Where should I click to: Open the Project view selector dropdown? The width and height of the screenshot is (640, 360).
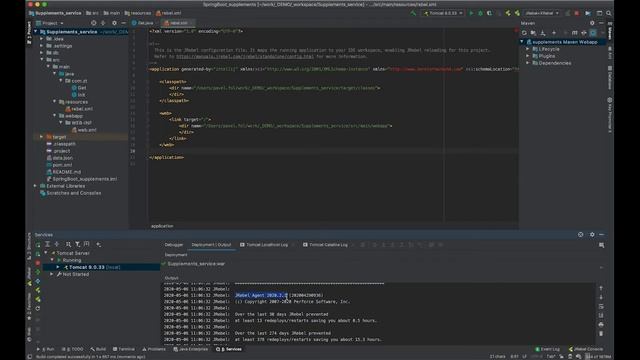click(x=50, y=23)
